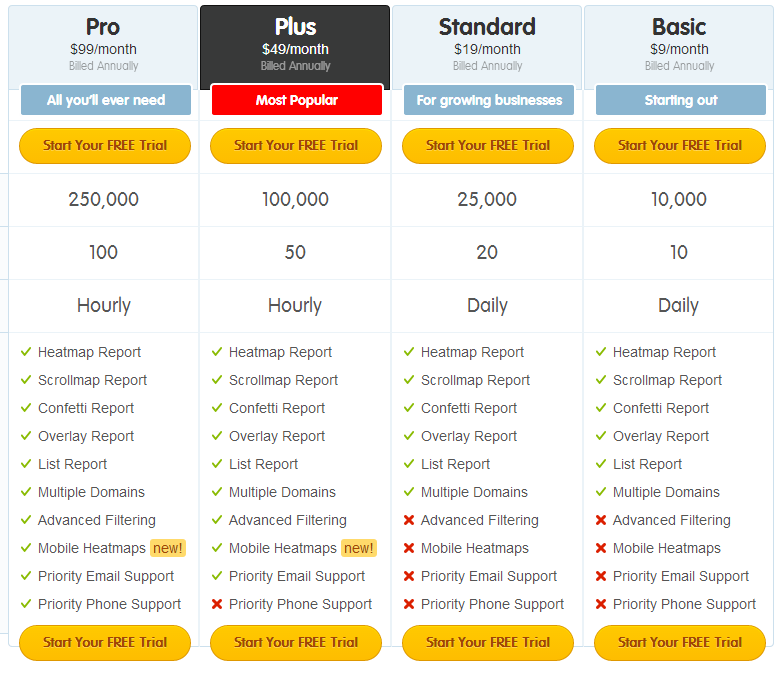This screenshot has width=782, height=674.
Task: Click the top Standard plan free trial button
Action: tap(488, 146)
